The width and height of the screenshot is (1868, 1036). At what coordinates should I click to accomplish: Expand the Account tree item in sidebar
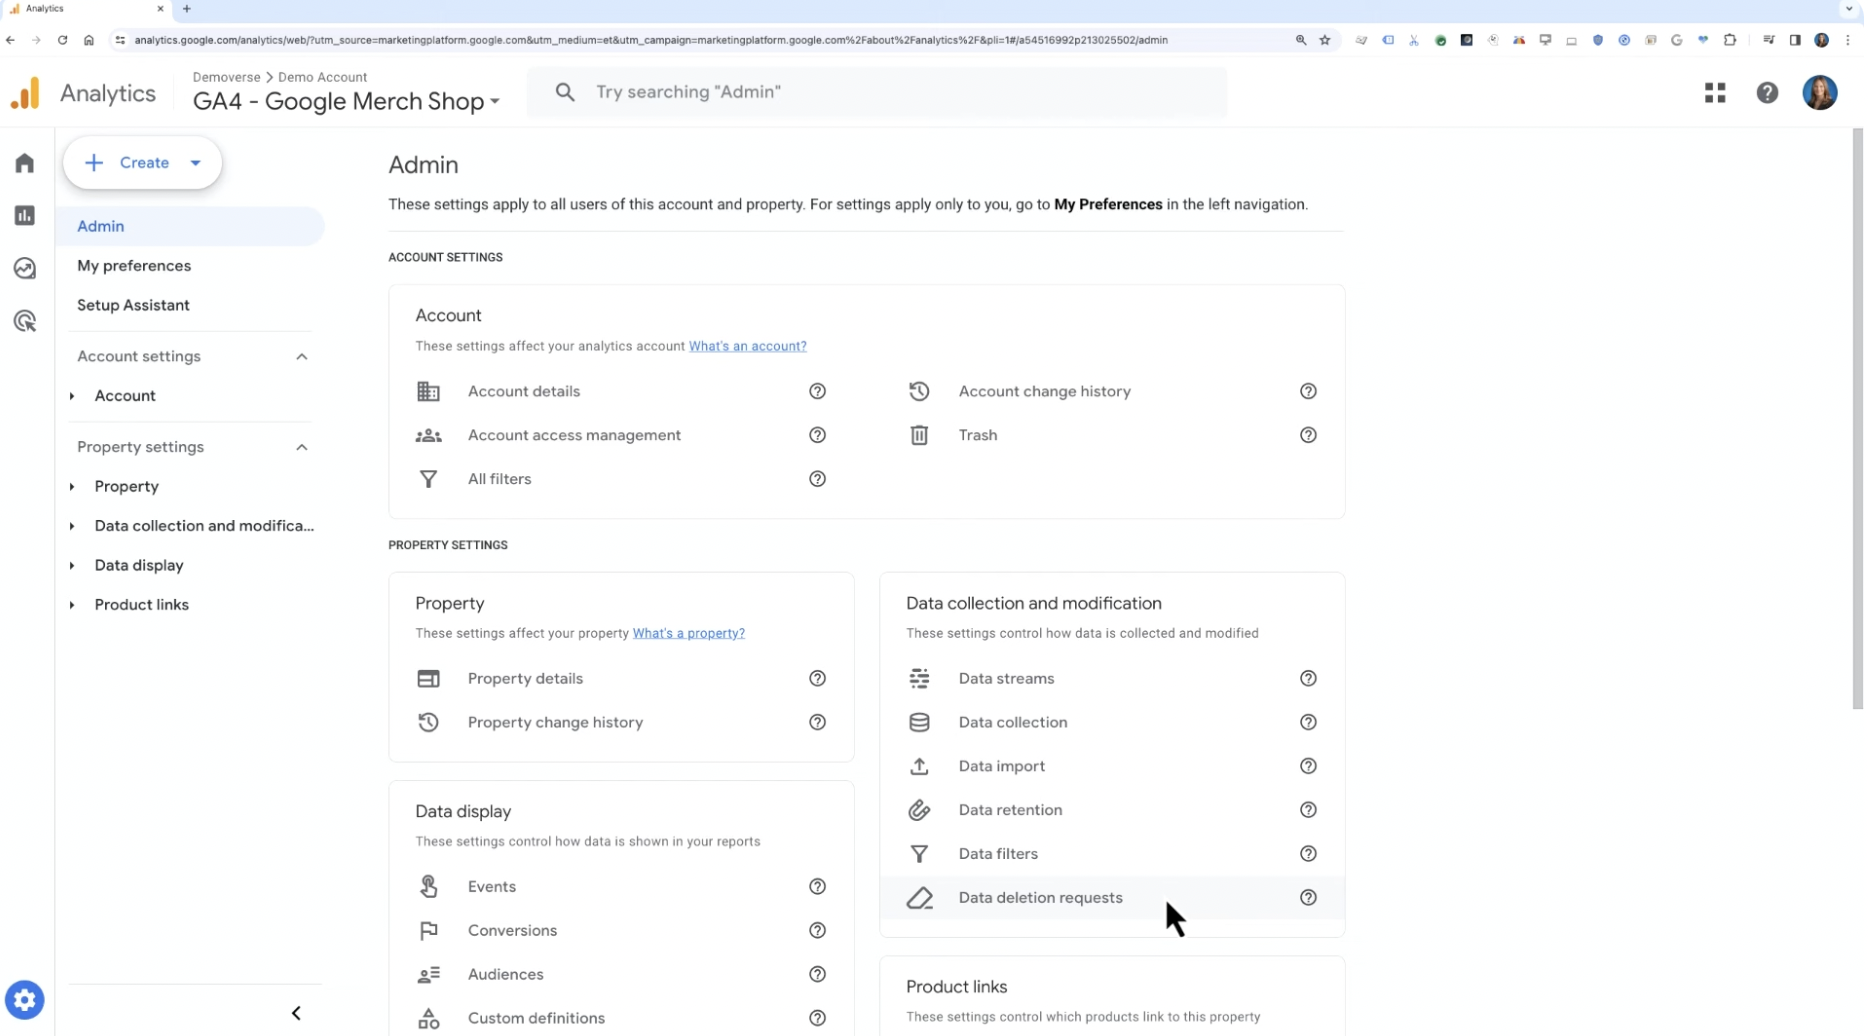(x=72, y=396)
